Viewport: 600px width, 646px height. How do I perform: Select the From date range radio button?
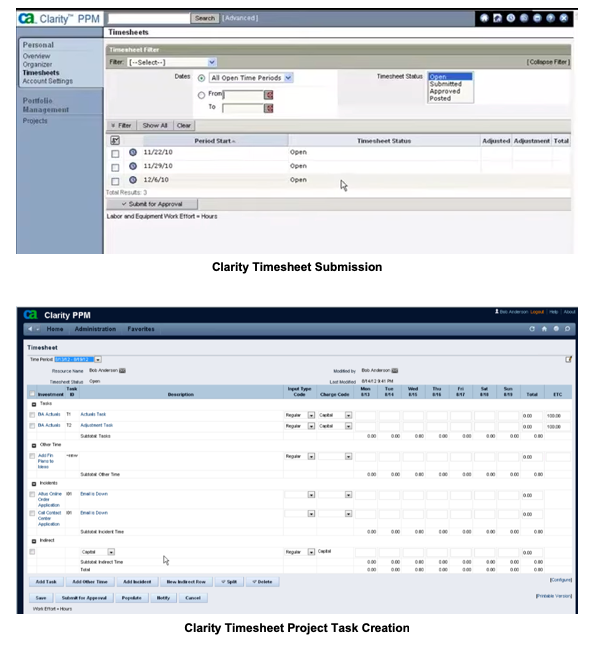point(202,95)
